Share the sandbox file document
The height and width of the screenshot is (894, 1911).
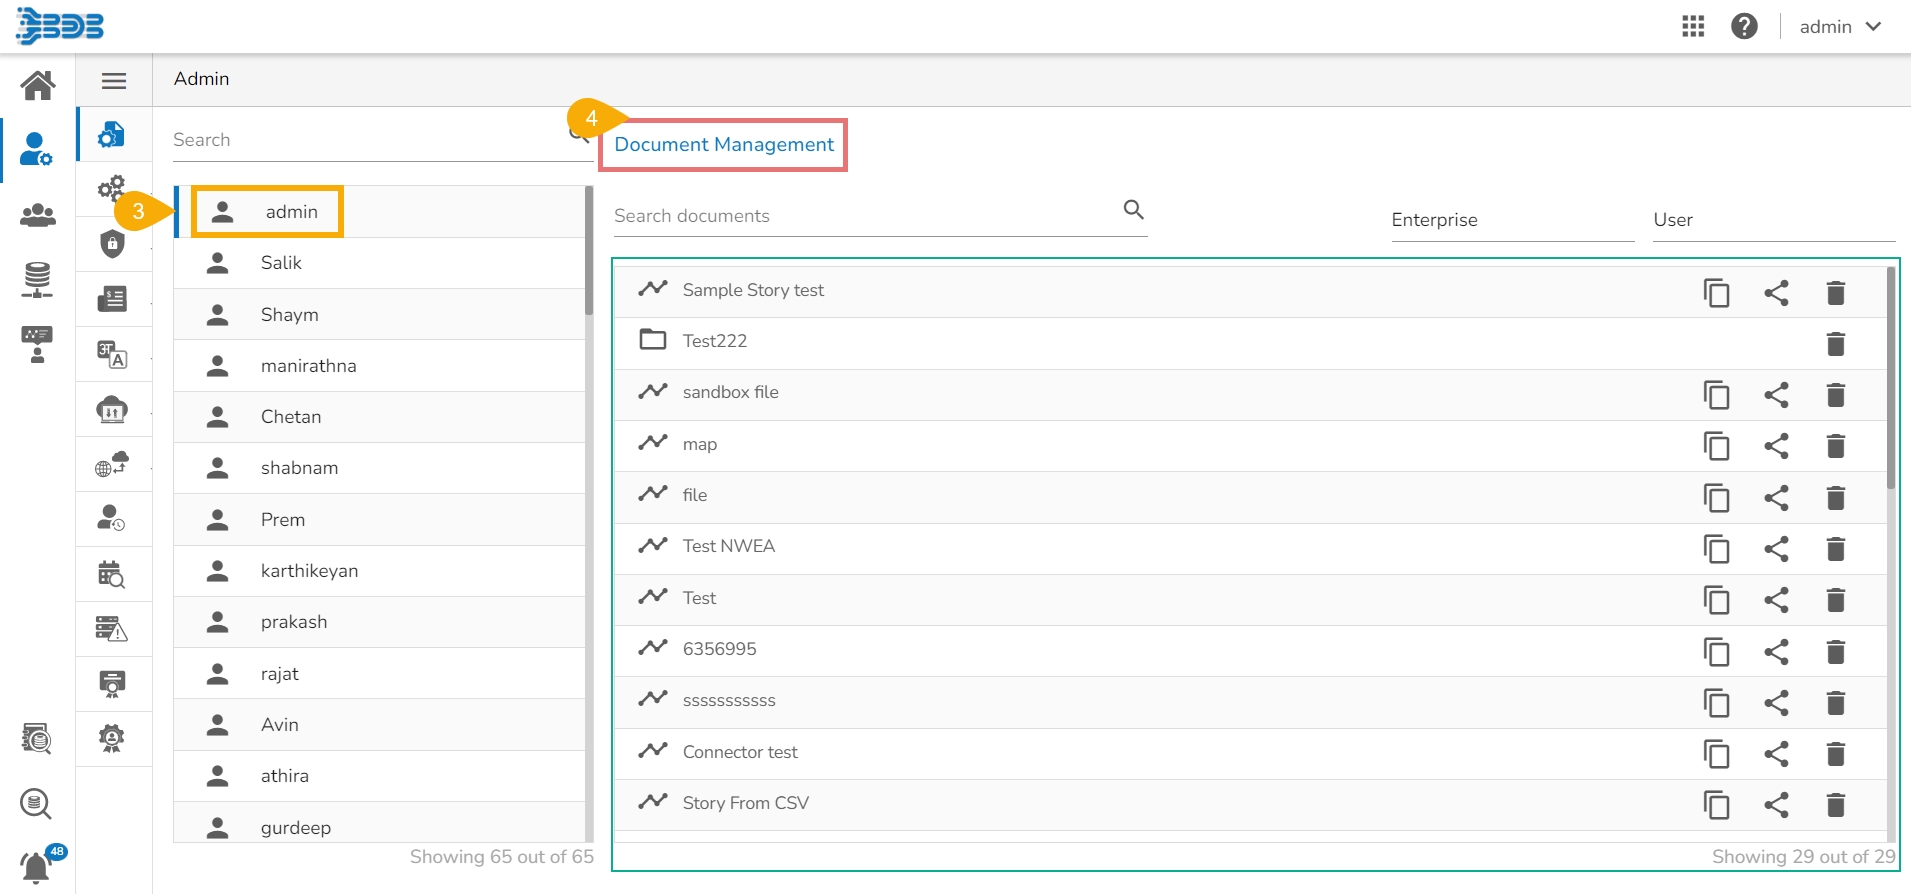[1776, 395]
